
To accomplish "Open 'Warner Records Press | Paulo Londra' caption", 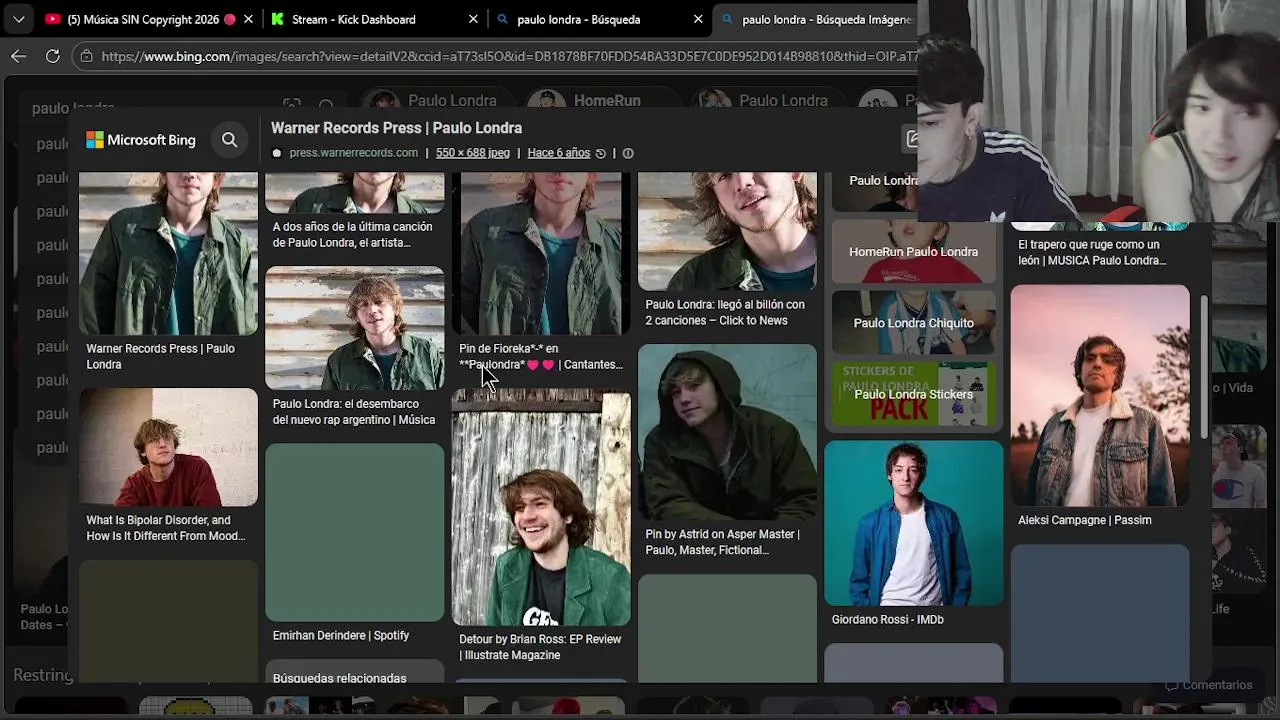I will 160,356.
